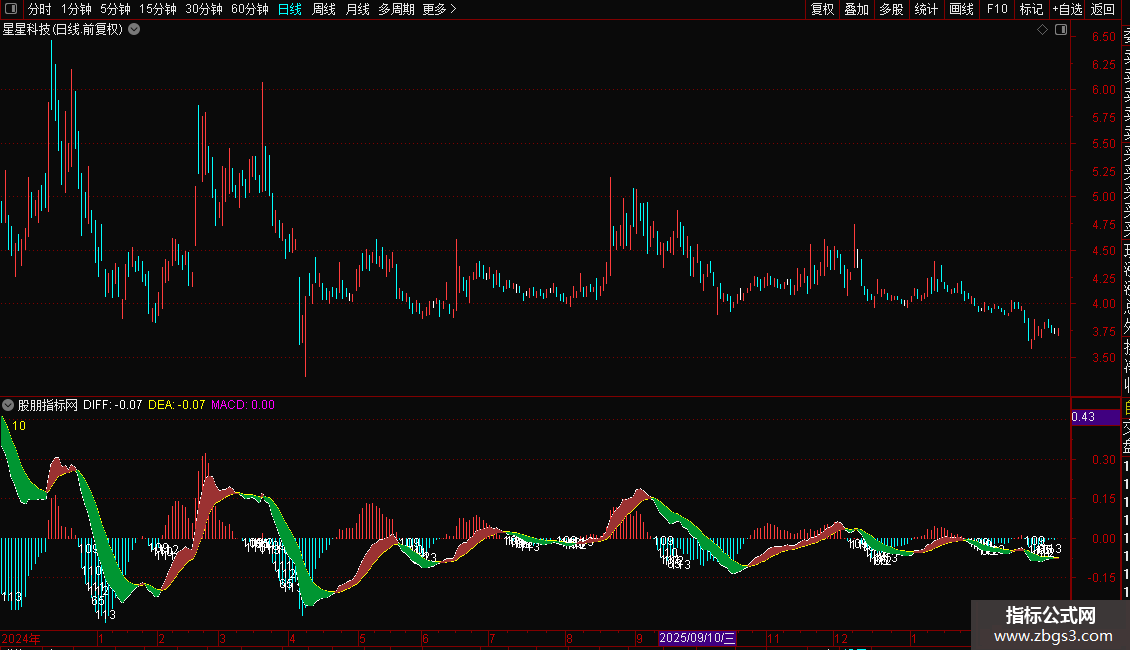Image resolution: width=1130 pixels, height=650 pixels.
Task: Click the 返回 back button
Action: tap(1103, 9)
